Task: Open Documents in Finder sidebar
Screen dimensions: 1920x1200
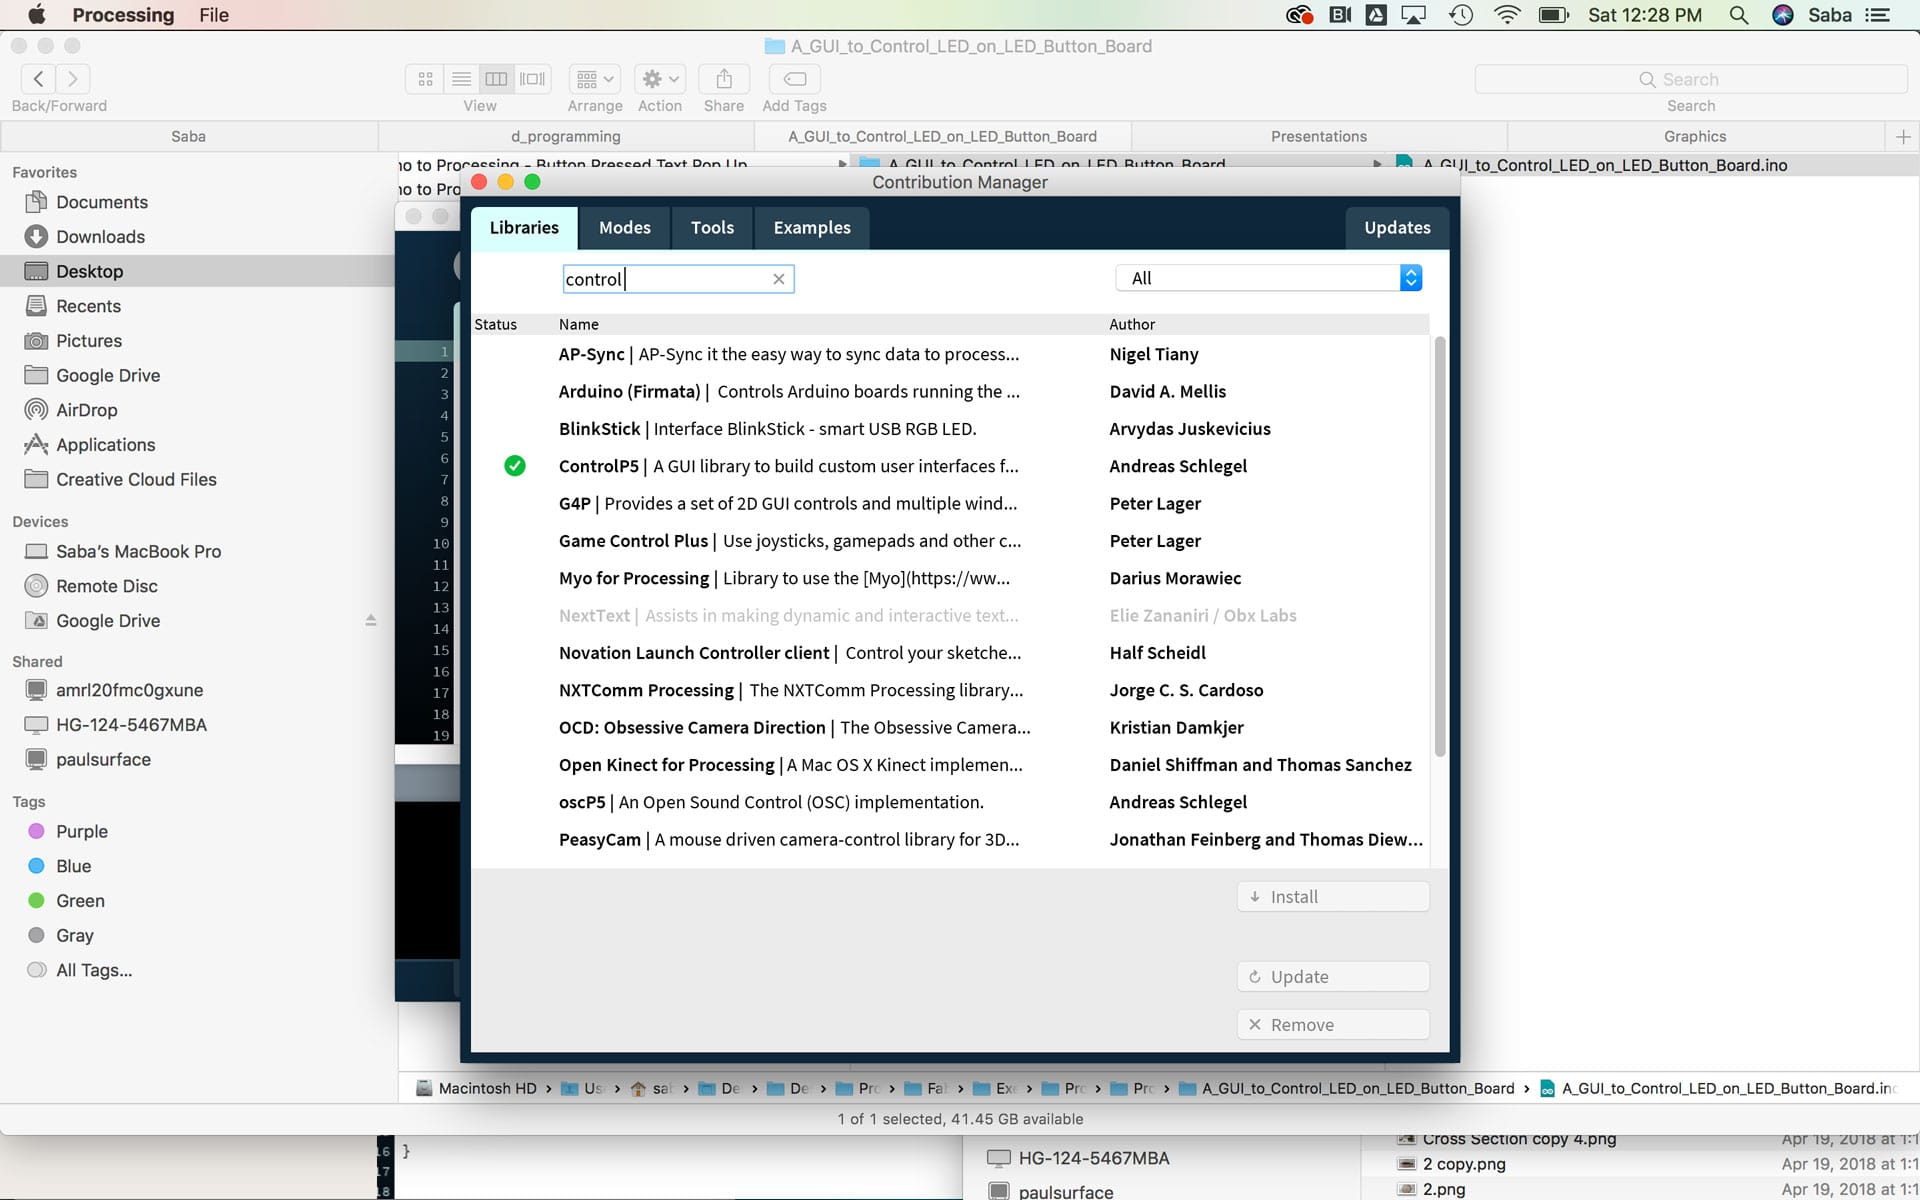Action: (x=101, y=202)
